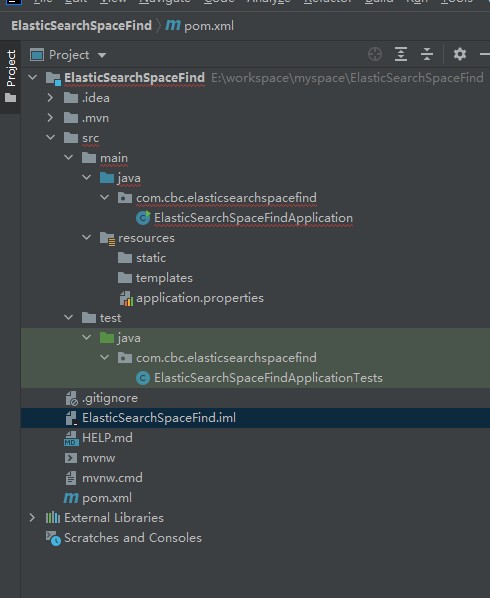The height and width of the screenshot is (598, 490).
Task: Click the mvnw.cmd file icon
Action: tap(71, 478)
